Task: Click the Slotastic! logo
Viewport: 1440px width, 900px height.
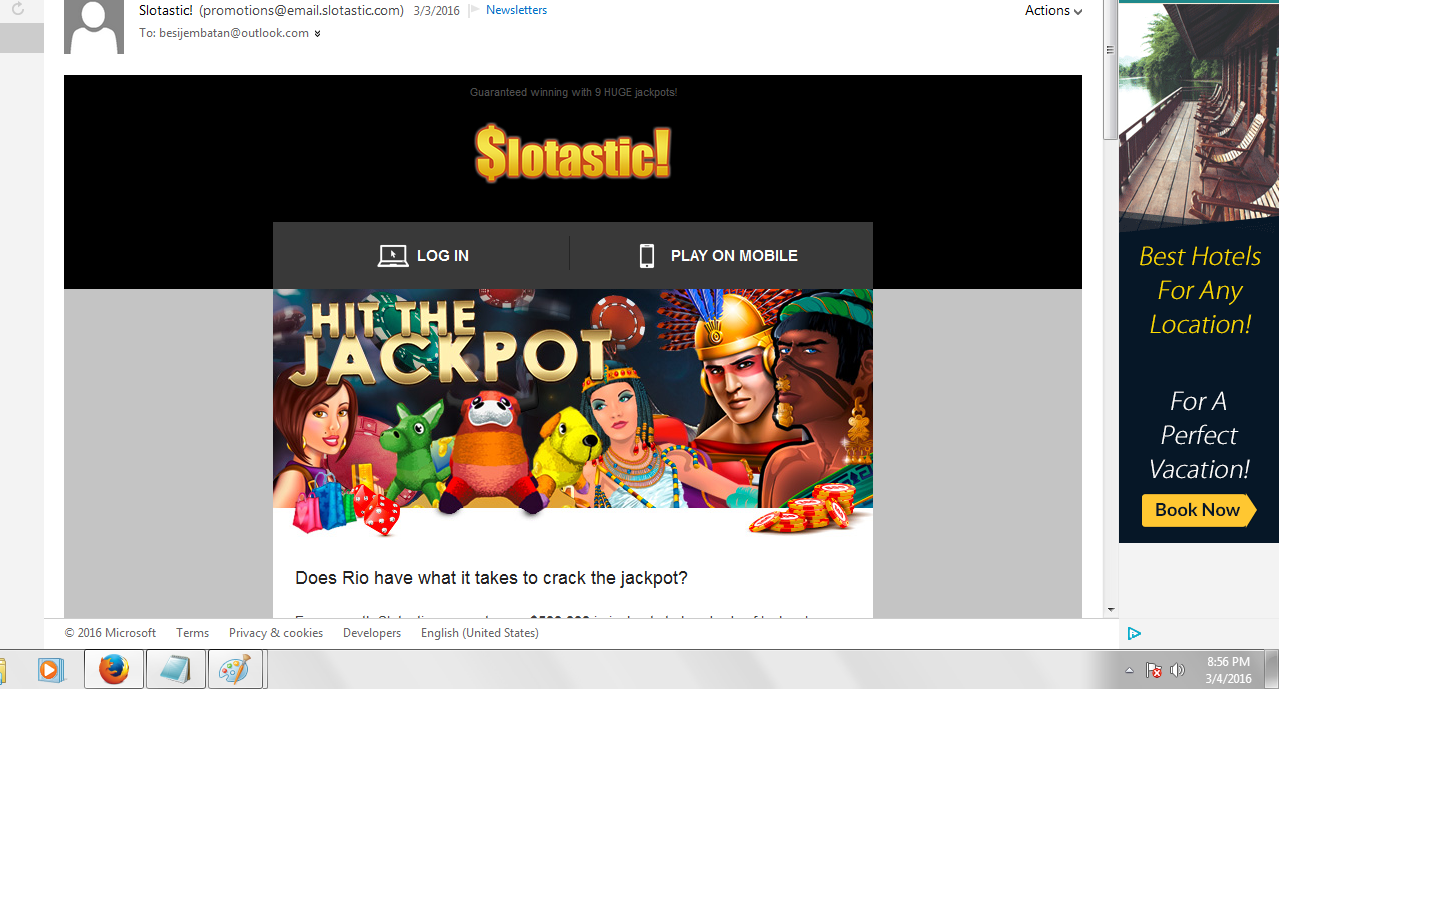Action: click(573, 153)
